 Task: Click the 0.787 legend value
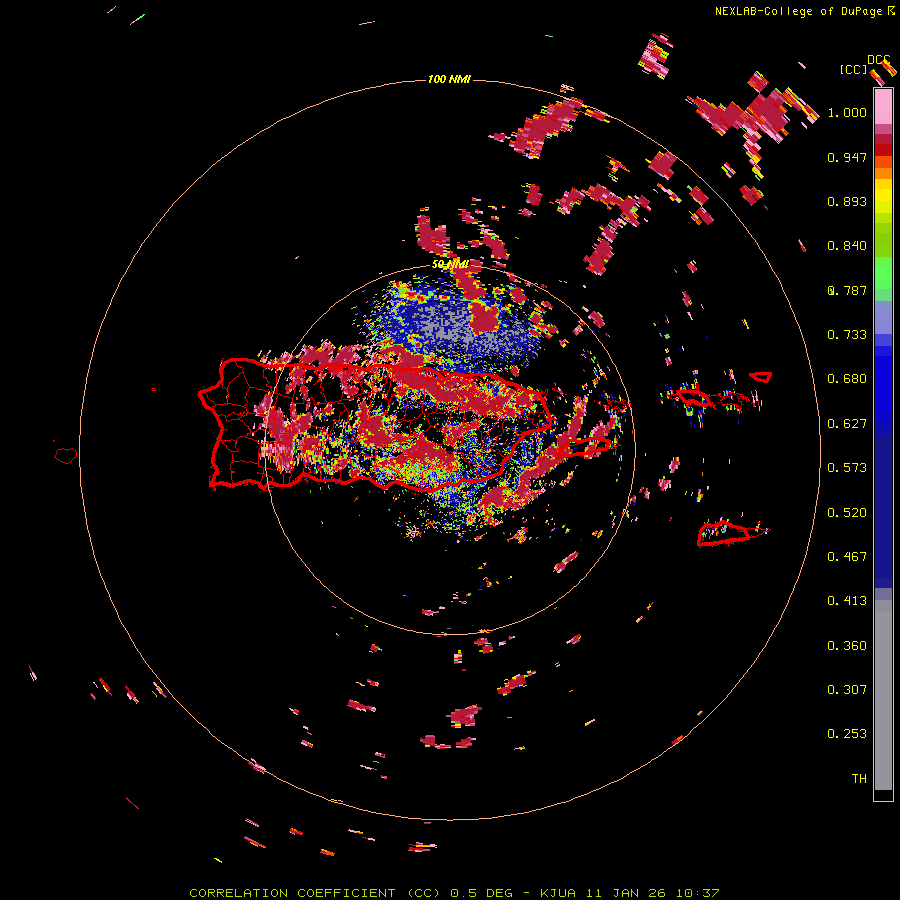847,290
